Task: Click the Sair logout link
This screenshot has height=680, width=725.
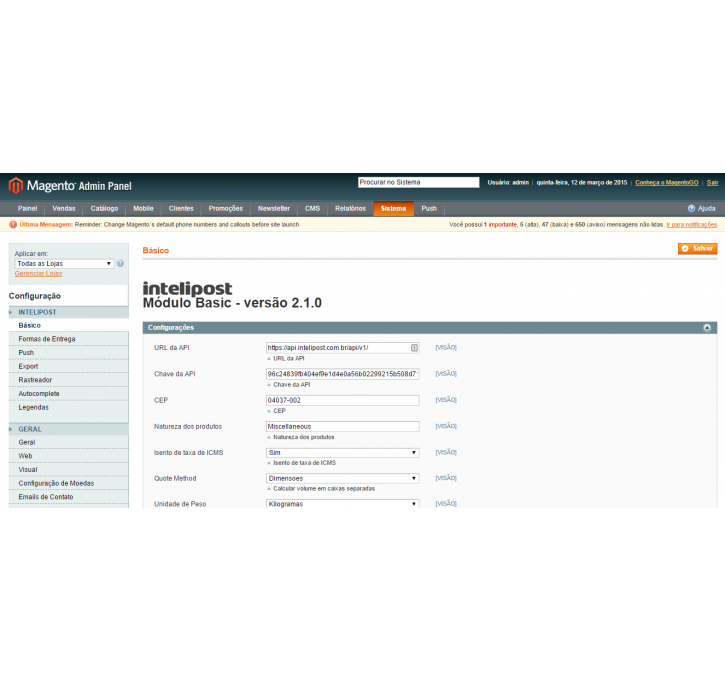Action: pos(713,183)
